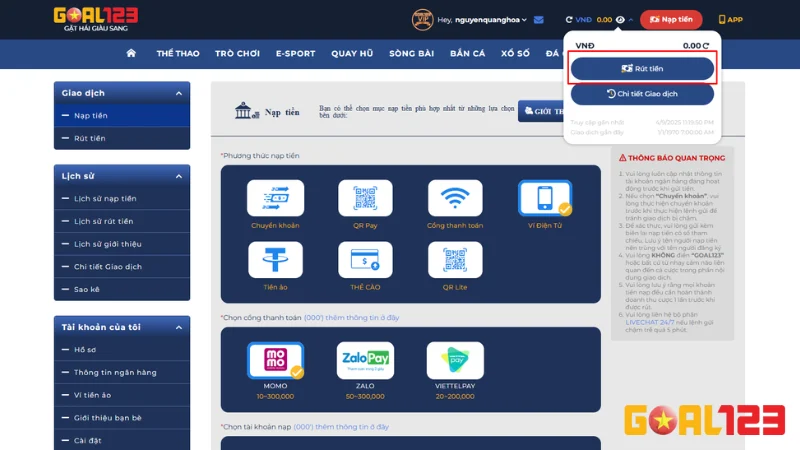Open the username nguyenquanghoa dropdown
This screenshot has width=800, height=450.
(490, 20)
